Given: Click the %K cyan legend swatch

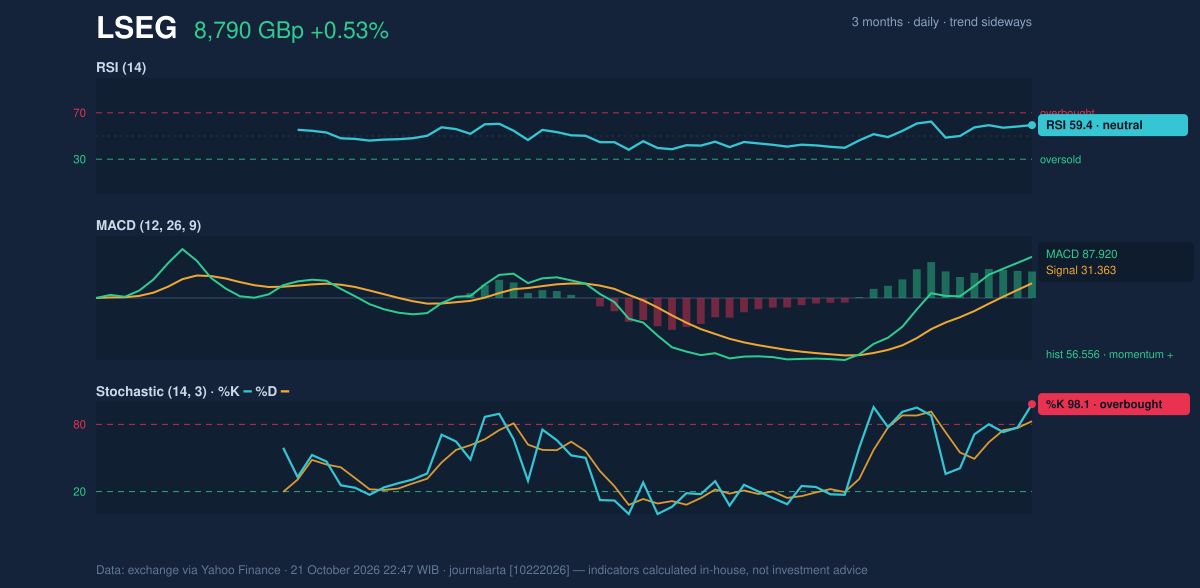Looking at the screenshot, I should click(247, 391).
